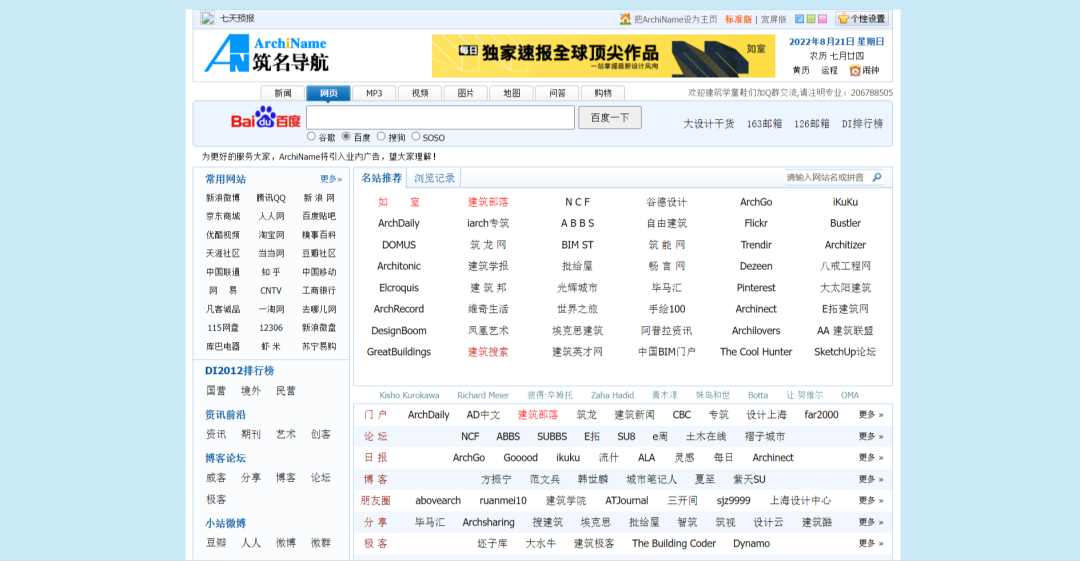Open the GreatBuildings site link
This screenshot has height=561, width=1080.
[x=398, y=351]
